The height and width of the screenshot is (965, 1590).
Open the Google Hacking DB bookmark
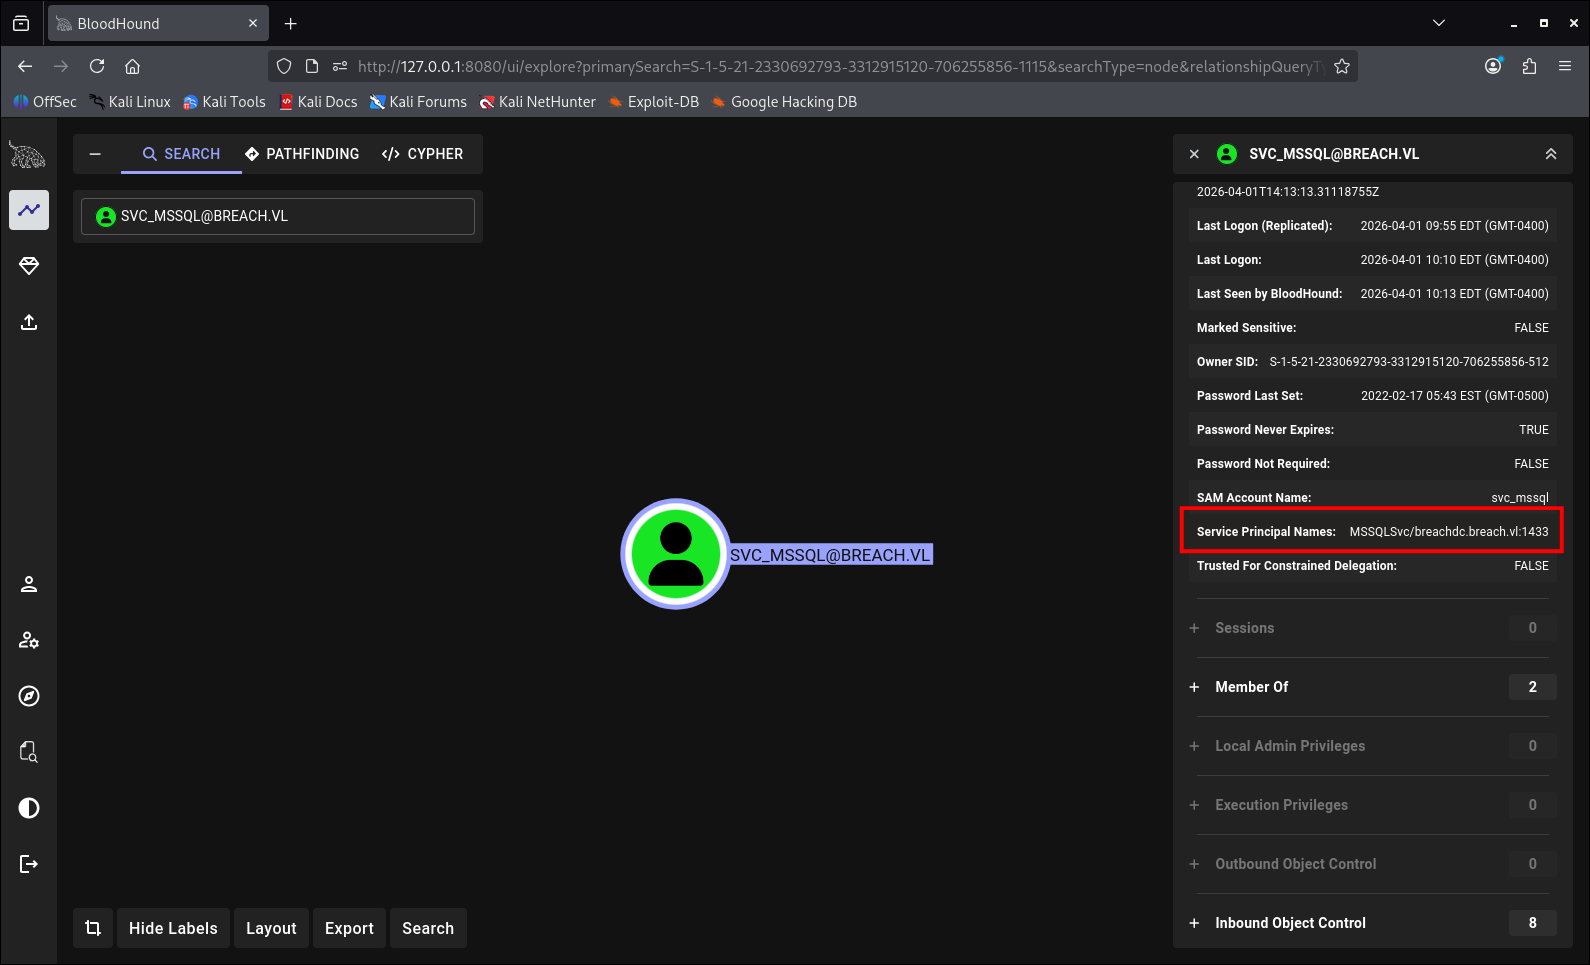point(784,102)
